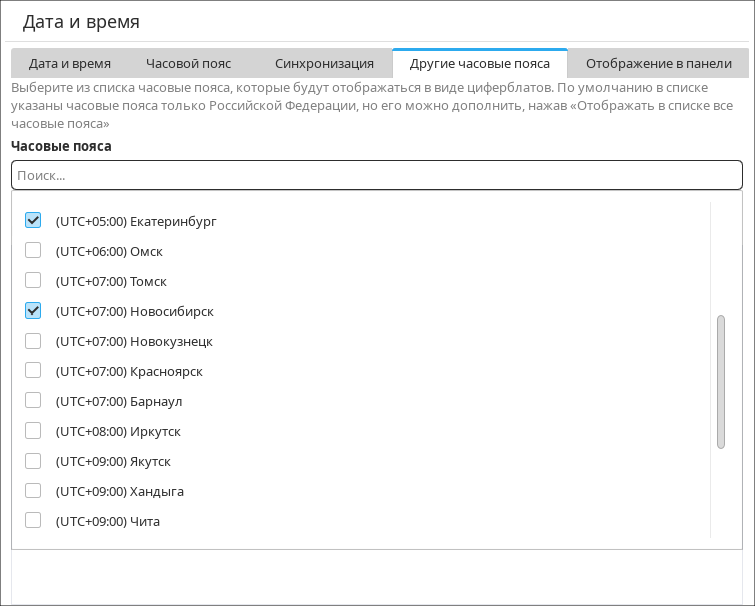Open the Отображение в панели tab

(x=658, y=63)
